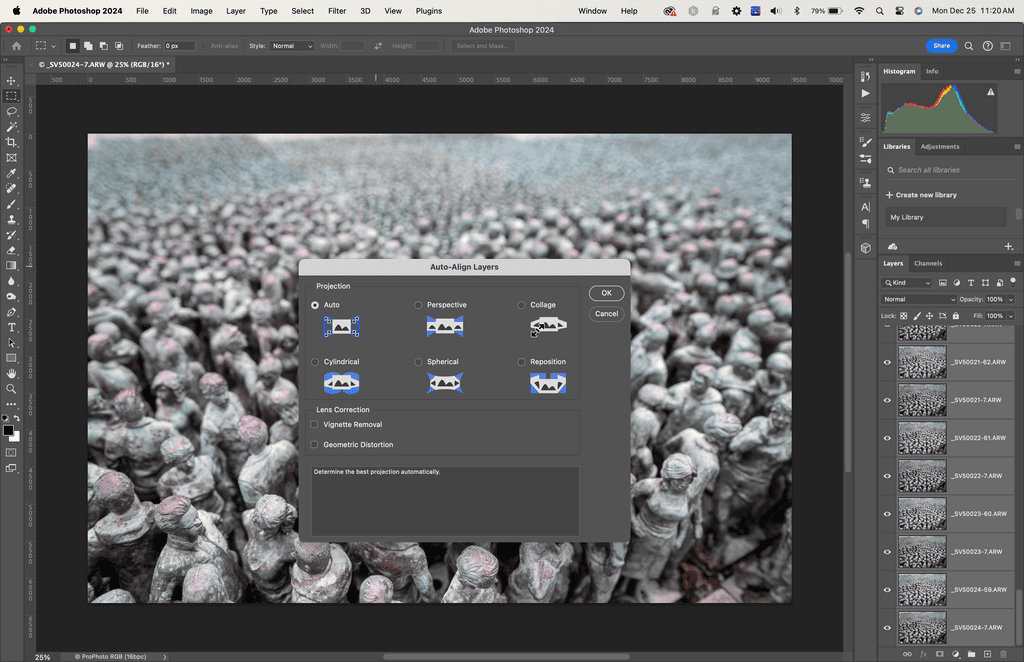1024x662 pixels.
Task: Click Create new library
Action: pyautogui.click(x=921, y=195)
